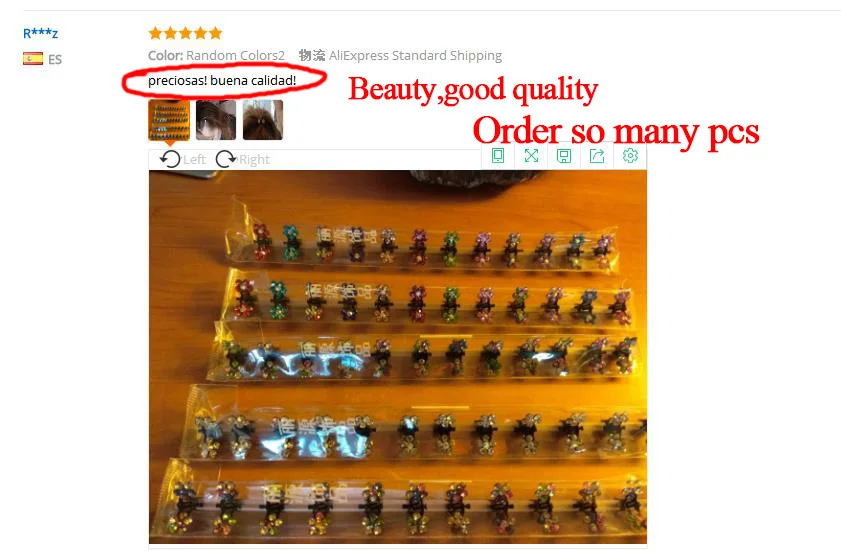Rotate the photo left with the counterclockwise arrow
This screenshot has height=551, width=841.
pyautogui.click(x=171, y=159)
